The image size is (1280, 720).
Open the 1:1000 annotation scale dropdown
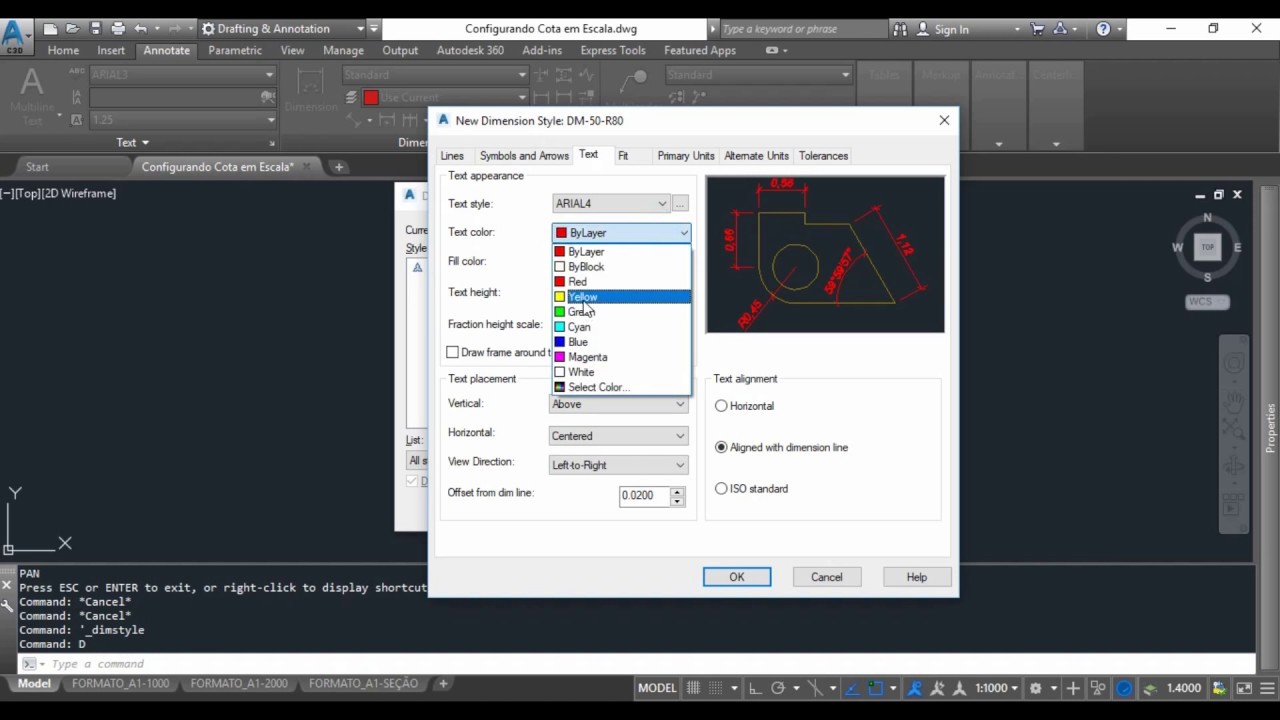[x=998, y=688]
